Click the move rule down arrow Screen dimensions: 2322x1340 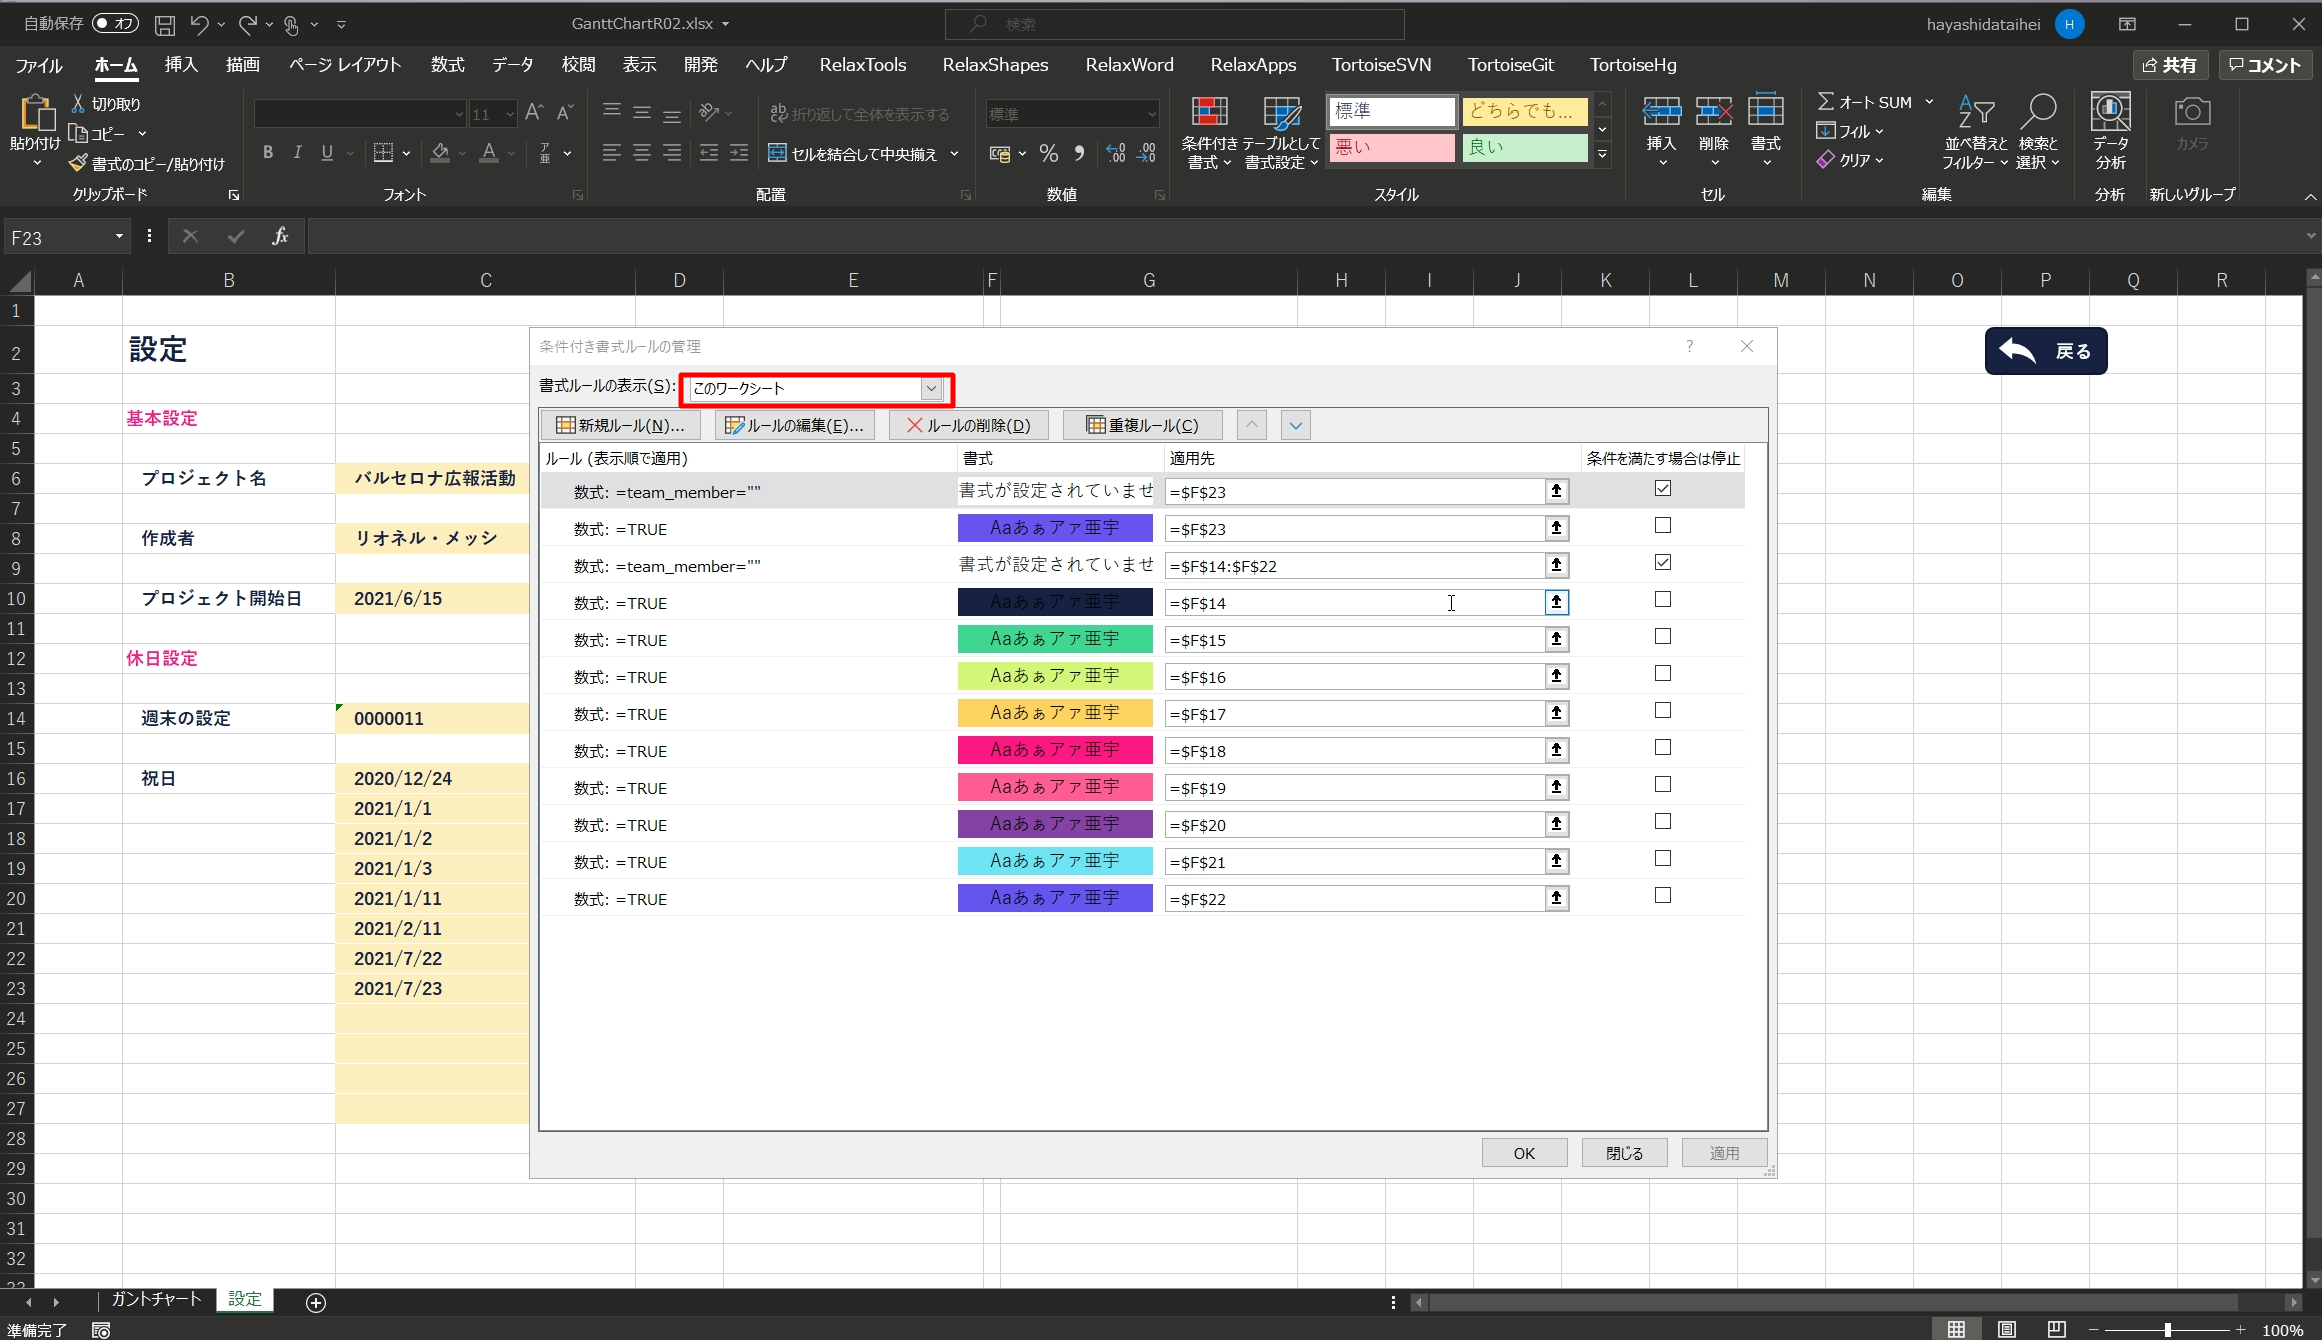click(x=1295, y=425)
